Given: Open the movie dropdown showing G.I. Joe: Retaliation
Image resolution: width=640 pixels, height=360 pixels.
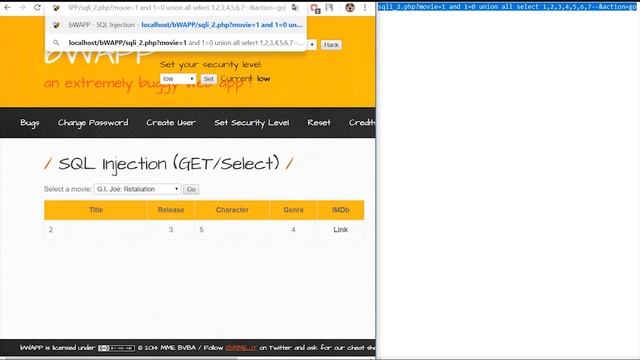Looking at the screenshot, I should tap(137, 189).
